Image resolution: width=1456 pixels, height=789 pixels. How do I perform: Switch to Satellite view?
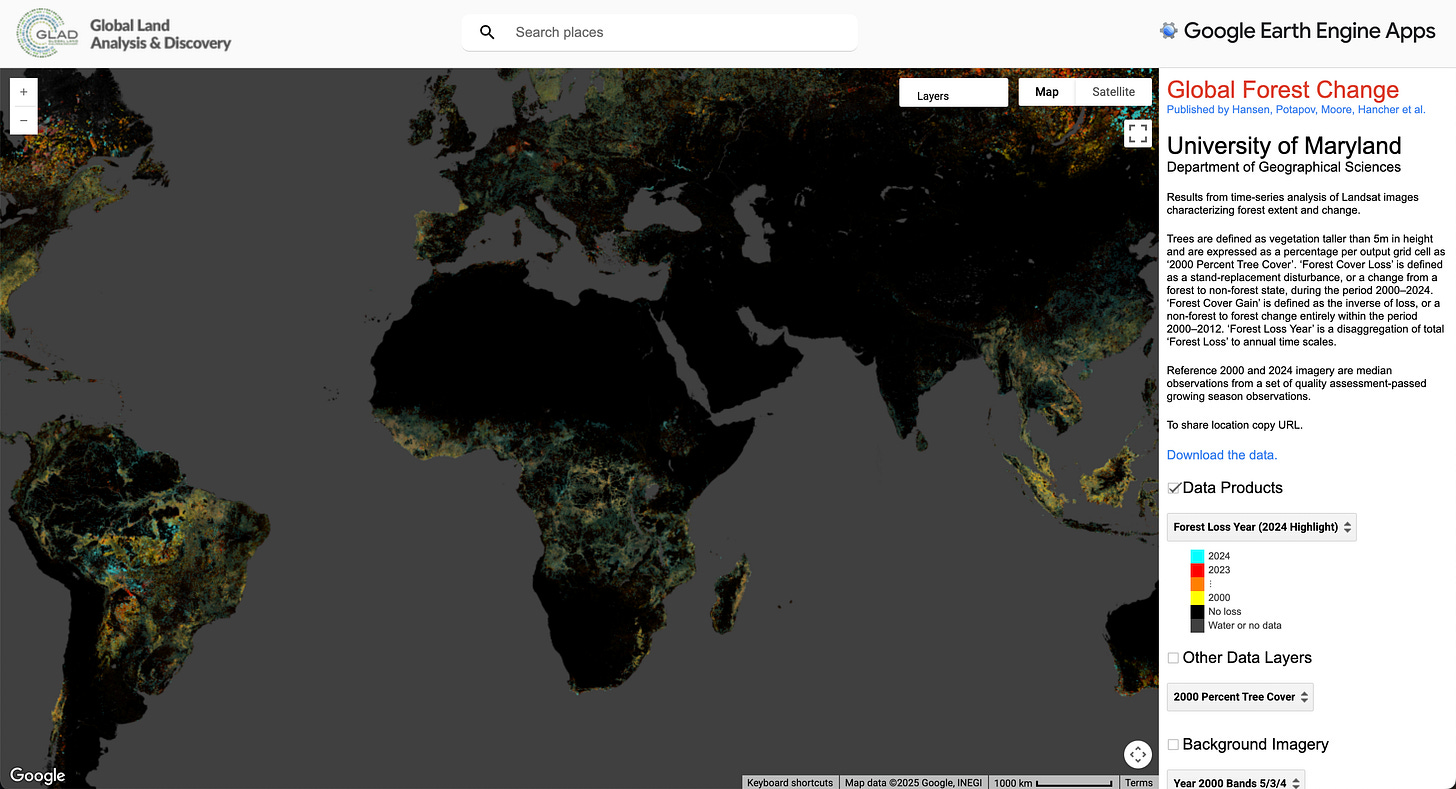coord(1113,92)
